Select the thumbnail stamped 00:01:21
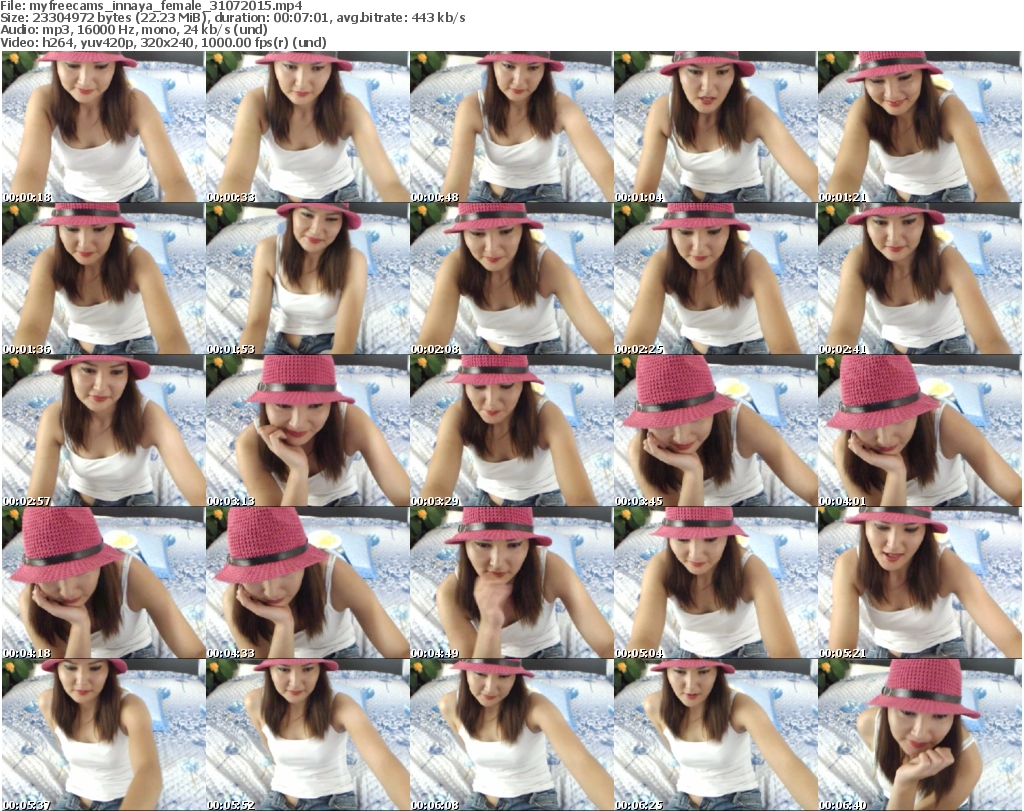 pyautogui.click(x=920, y=127)
